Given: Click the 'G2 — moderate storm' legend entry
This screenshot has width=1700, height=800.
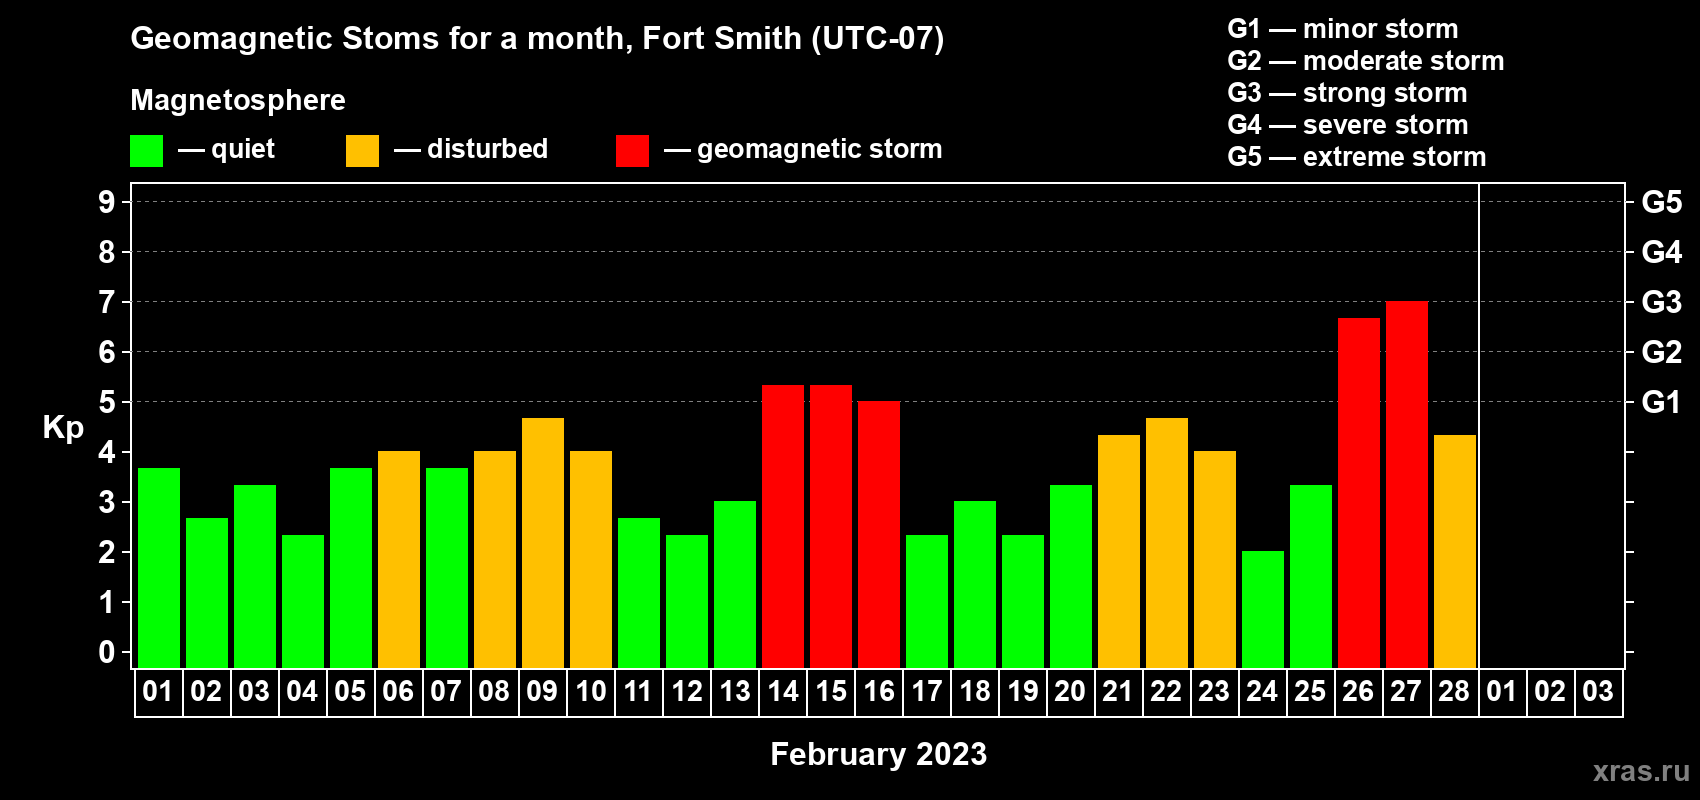Looking at the screenshot, I should click(x=1366, y=61).
